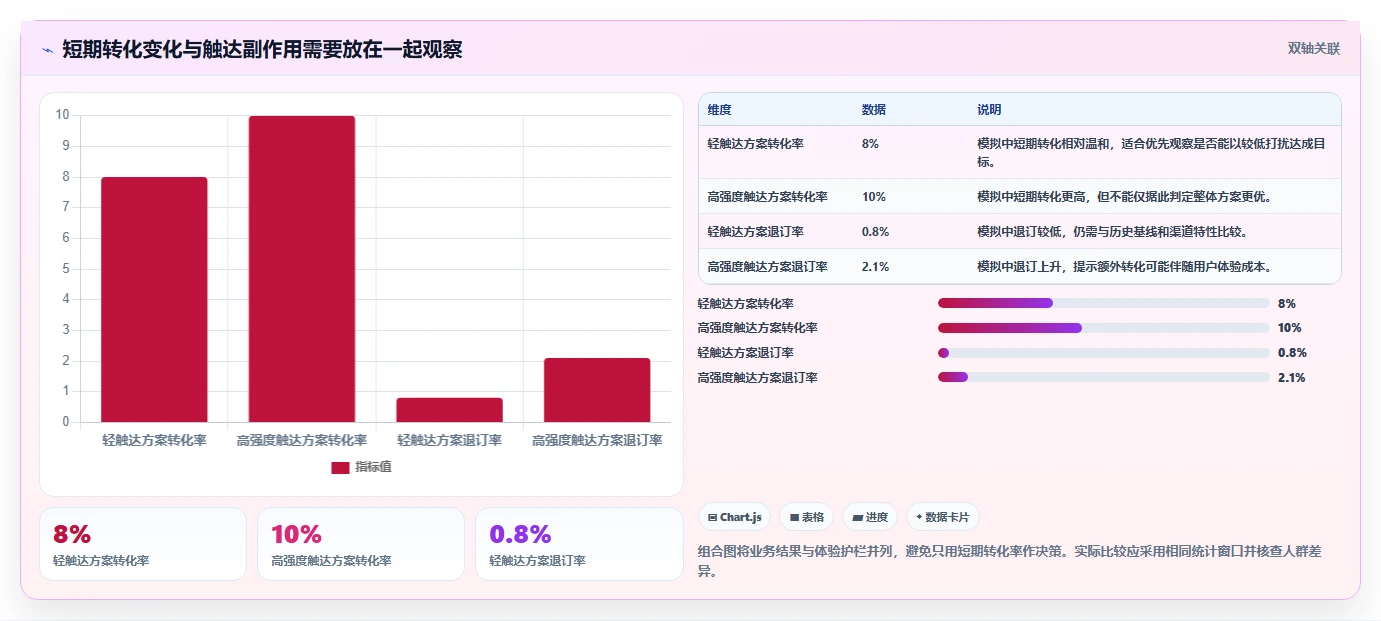Click progress-list label 高强度触达方案转化率
This screenshot has height=621, width=1381.
pyautogui.click(x=758, y=328)
